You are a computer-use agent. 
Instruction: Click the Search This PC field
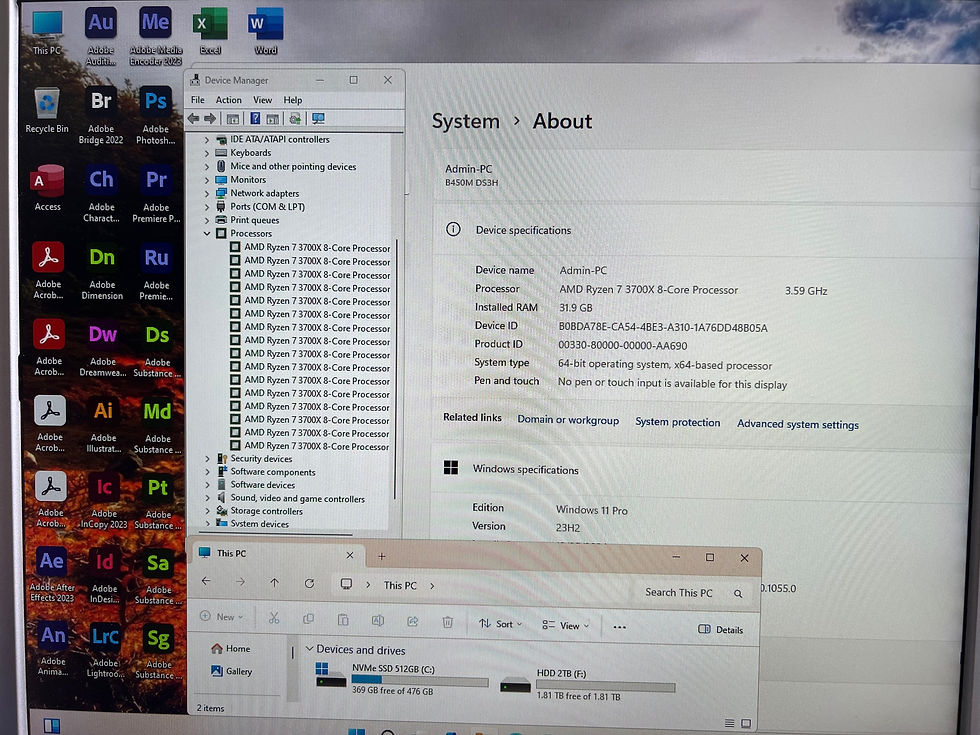click(692, 592)
